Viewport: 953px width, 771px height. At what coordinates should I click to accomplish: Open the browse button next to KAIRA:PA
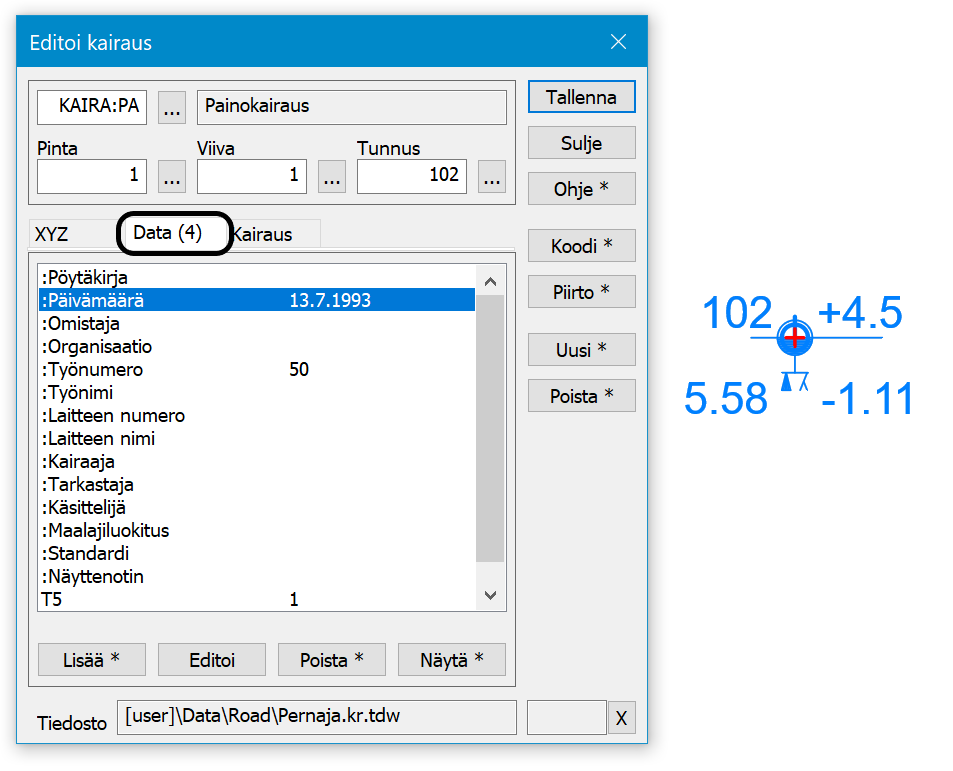point(172,109)
